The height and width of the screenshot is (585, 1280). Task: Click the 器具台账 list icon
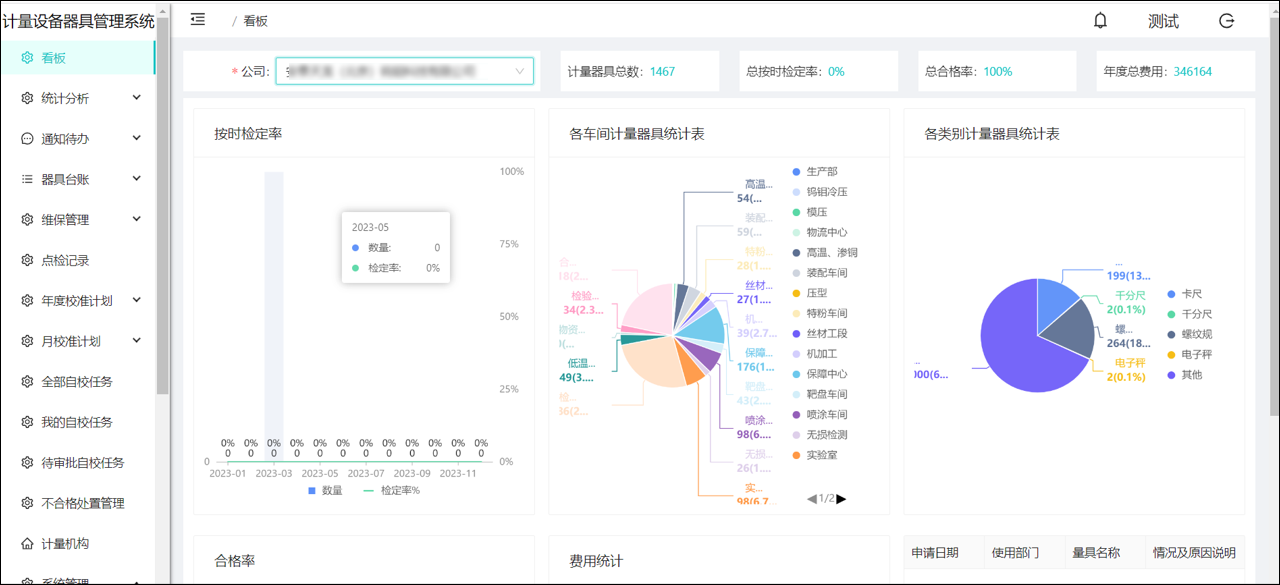tap(28, 179)
